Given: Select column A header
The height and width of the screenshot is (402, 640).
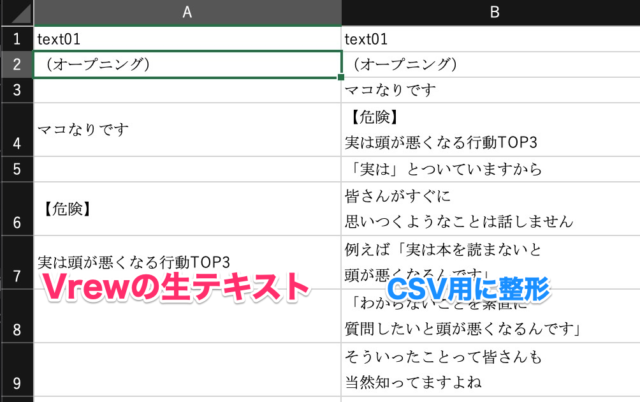Looking at the screenshot, I should coord(187,12).
